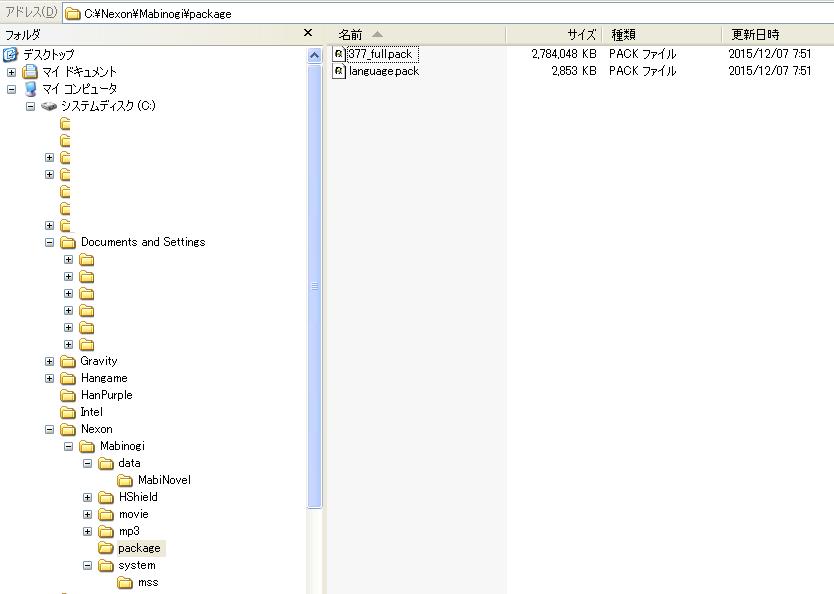Select My Computer (マイ コンピュータ) icon
The image size is (834, 594).
[30, 89]
